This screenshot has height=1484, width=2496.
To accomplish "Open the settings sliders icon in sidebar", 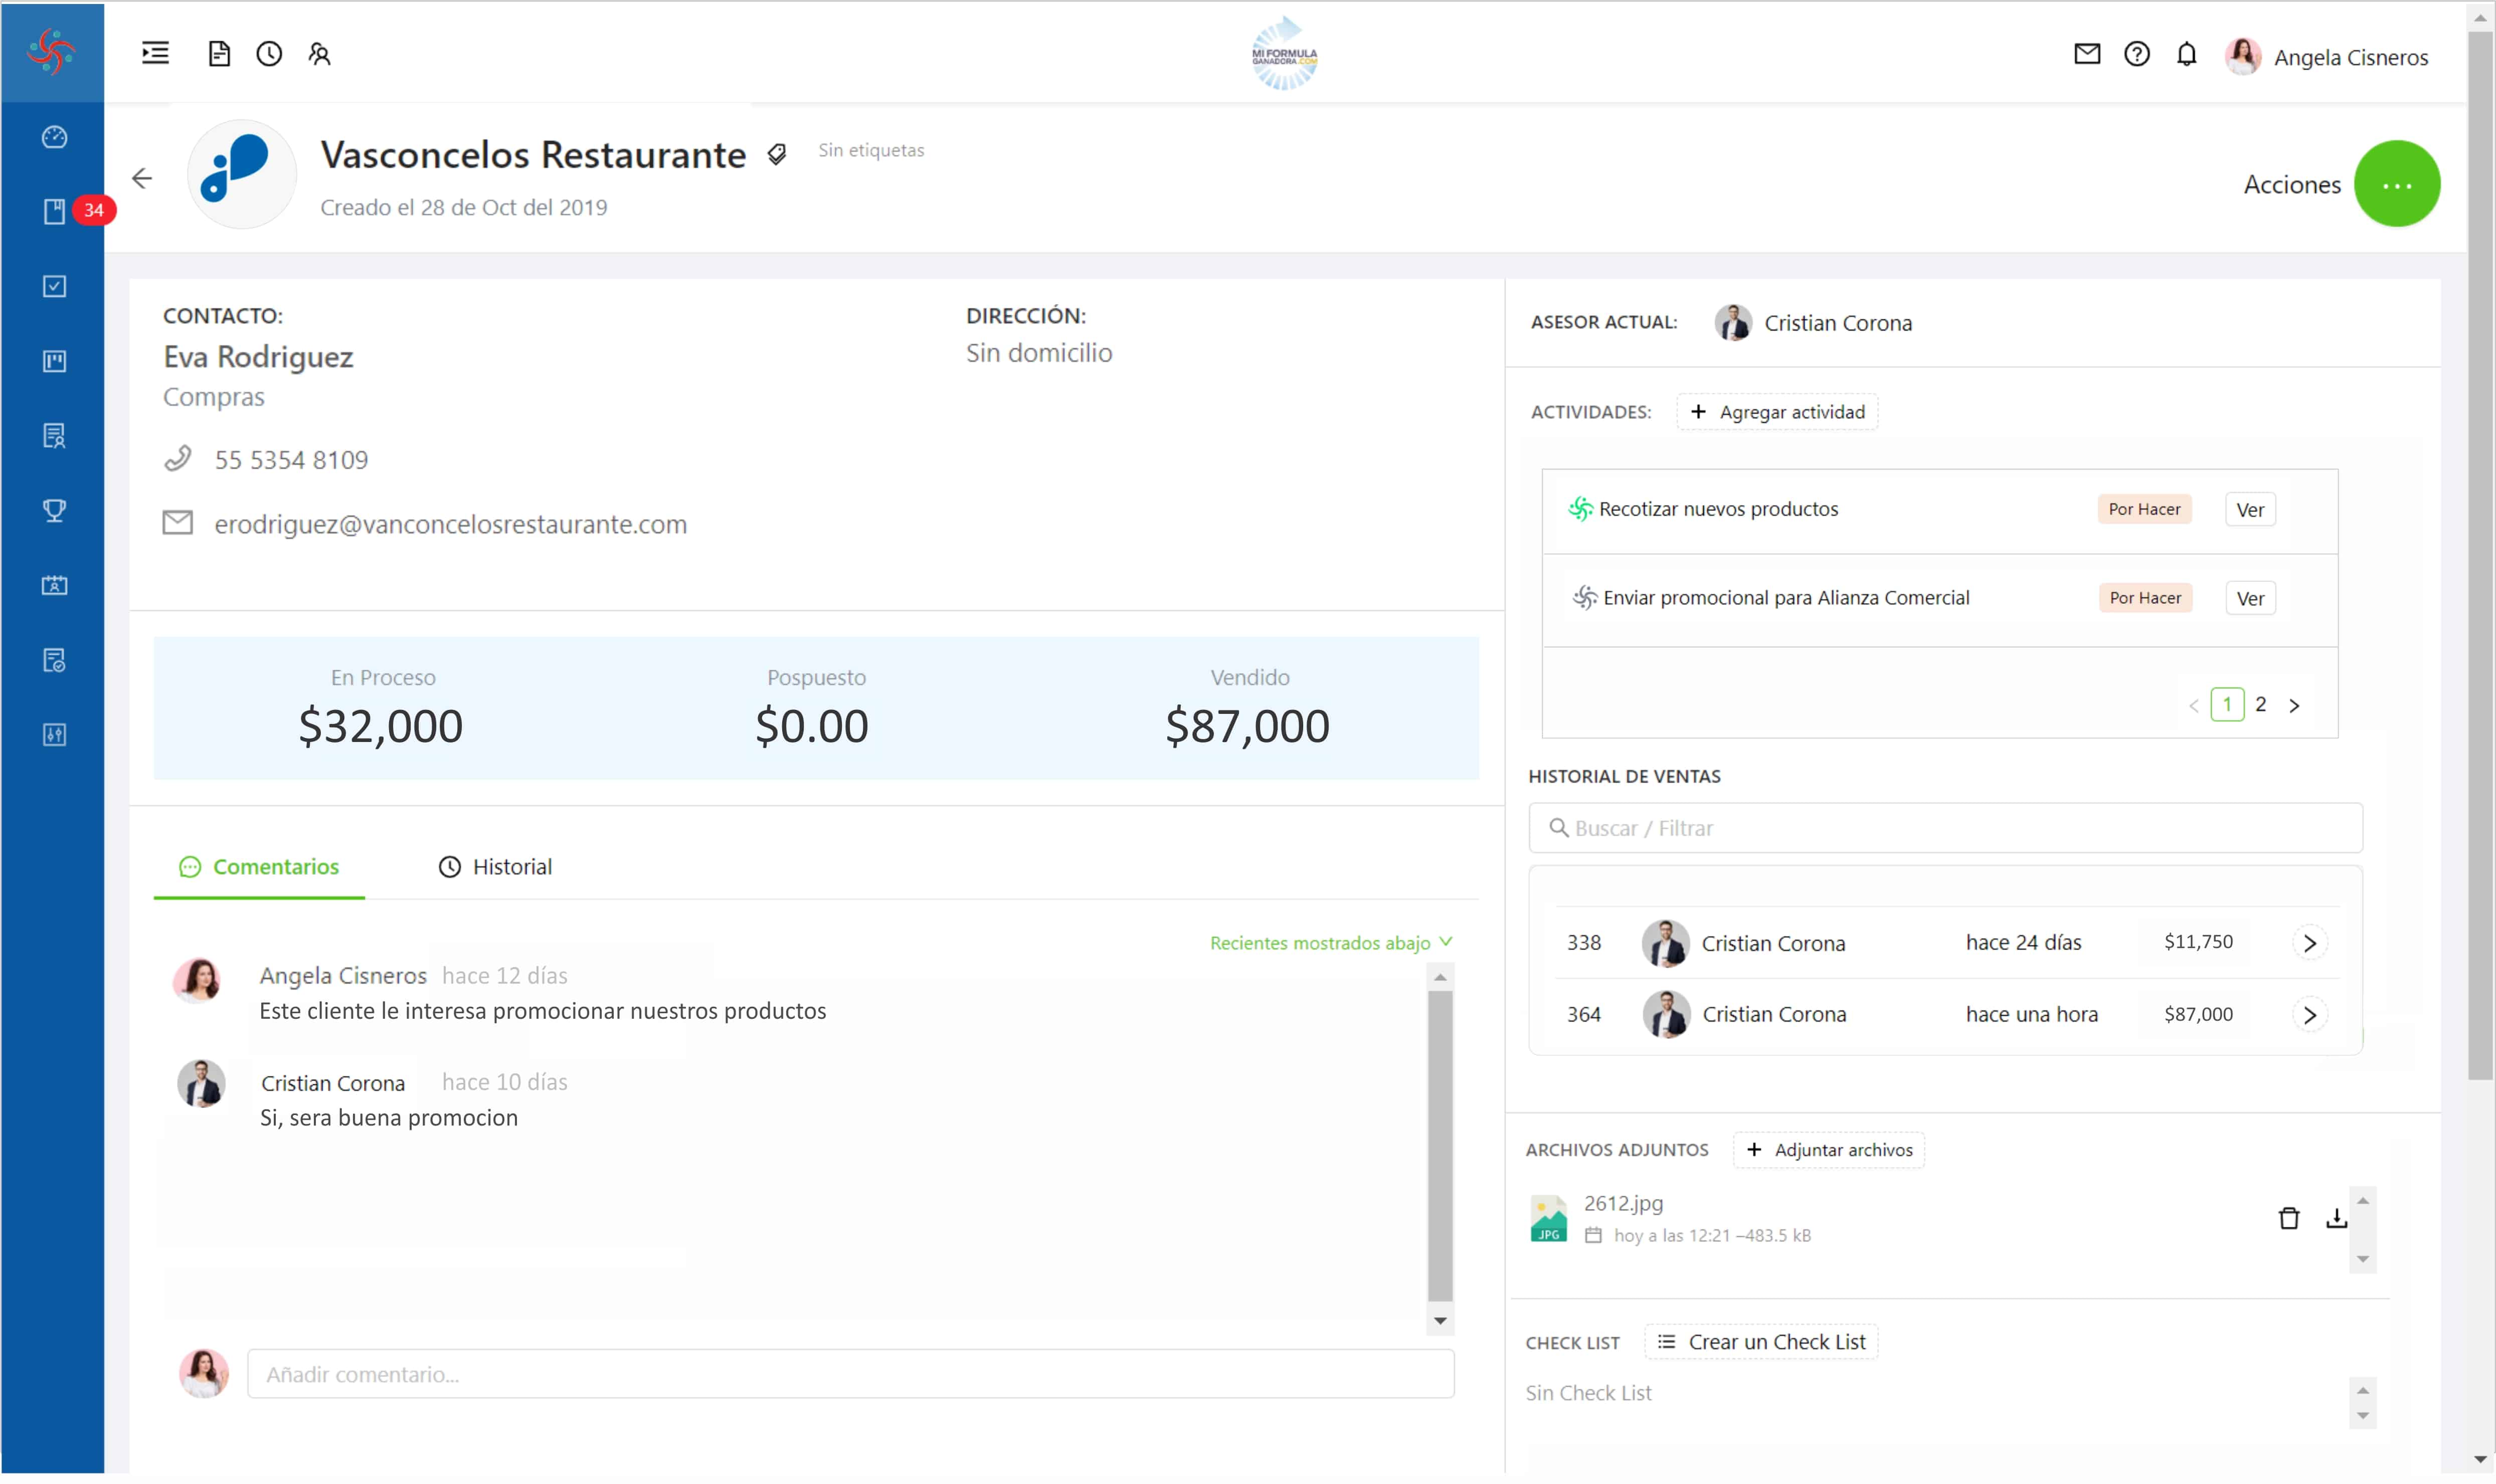I will tap(54, 735).
